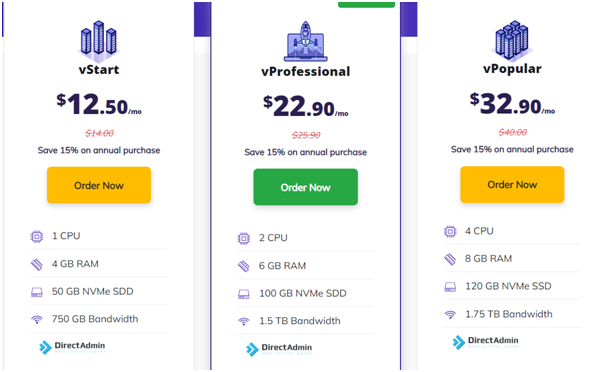Image resolution: width=606 pixels, height=372 pixels.
Task: Click the 4 CPU feature row in vPopular
Action: pos(512,231)
